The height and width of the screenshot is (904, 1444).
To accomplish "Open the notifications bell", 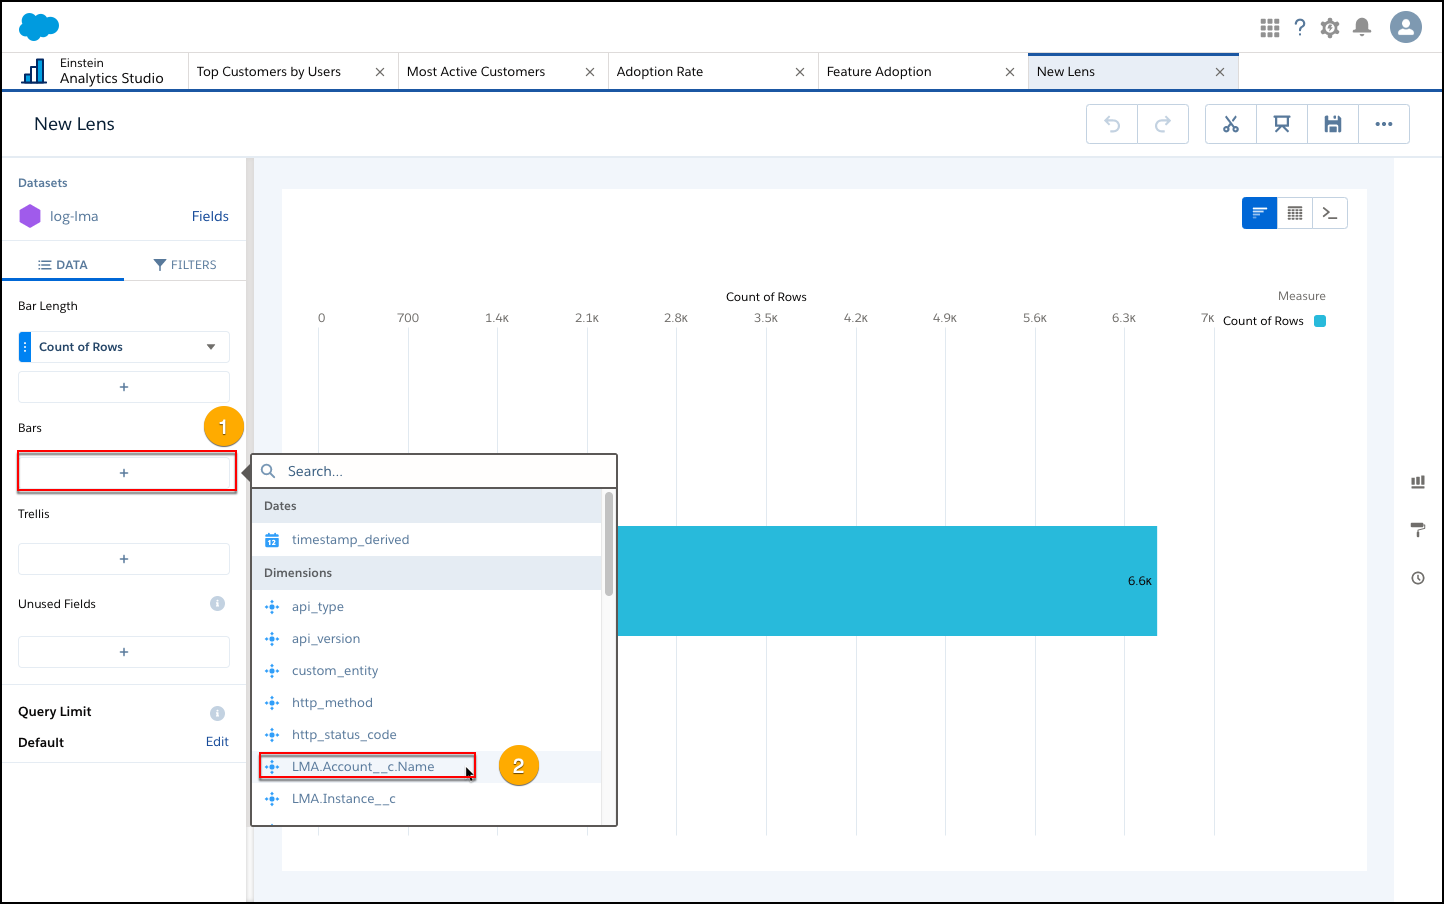I will click(1362, 28).
